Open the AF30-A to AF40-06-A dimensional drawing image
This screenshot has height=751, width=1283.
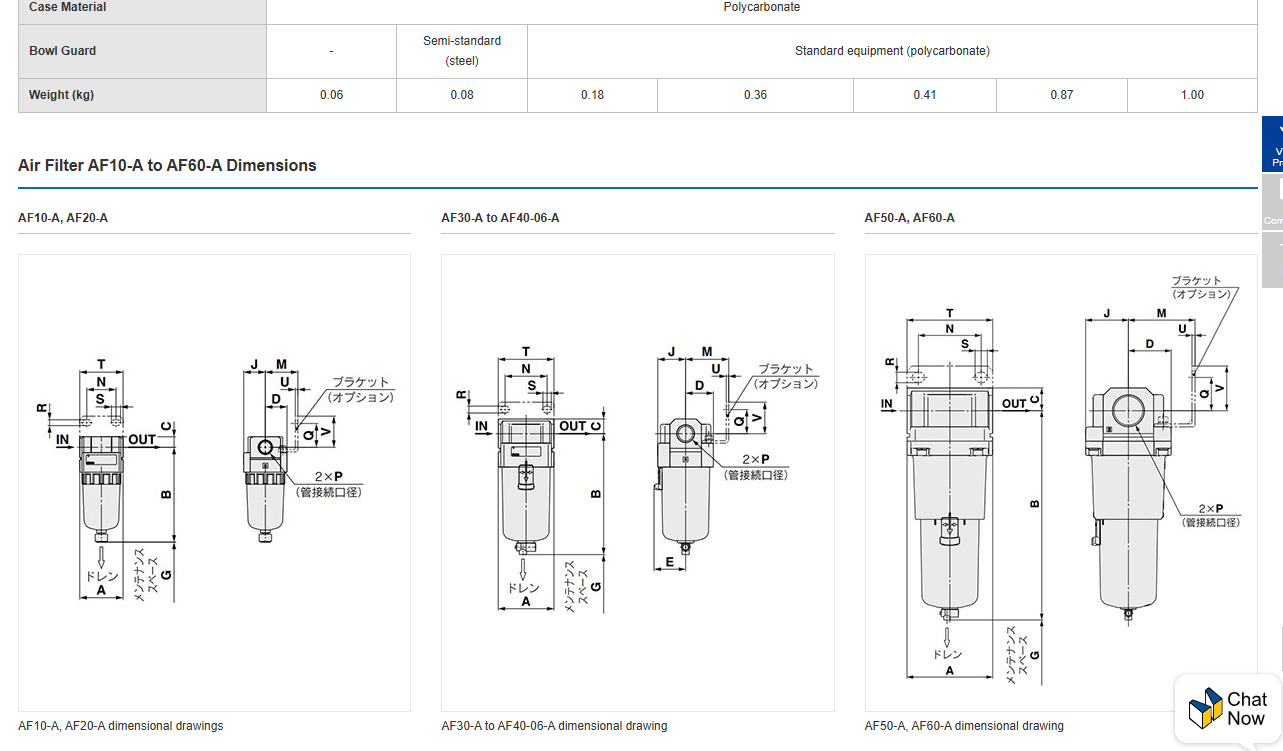coord(638,482)
